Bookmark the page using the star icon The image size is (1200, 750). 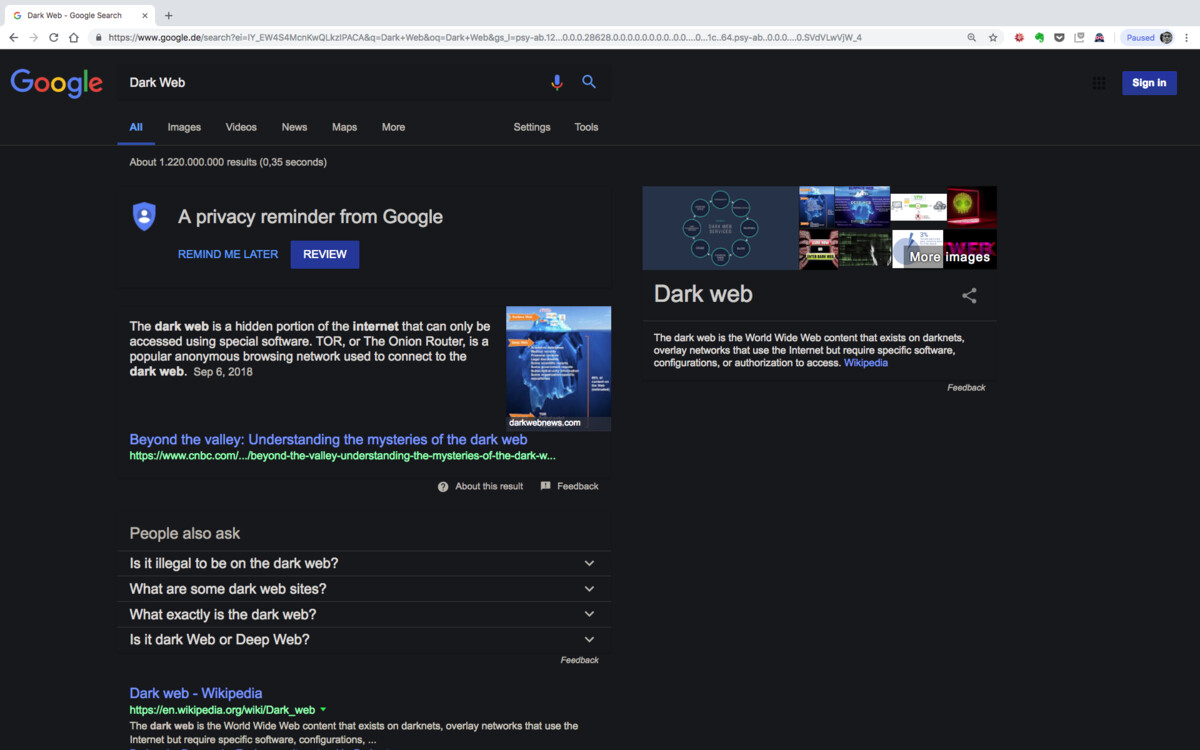click(993, 36)
